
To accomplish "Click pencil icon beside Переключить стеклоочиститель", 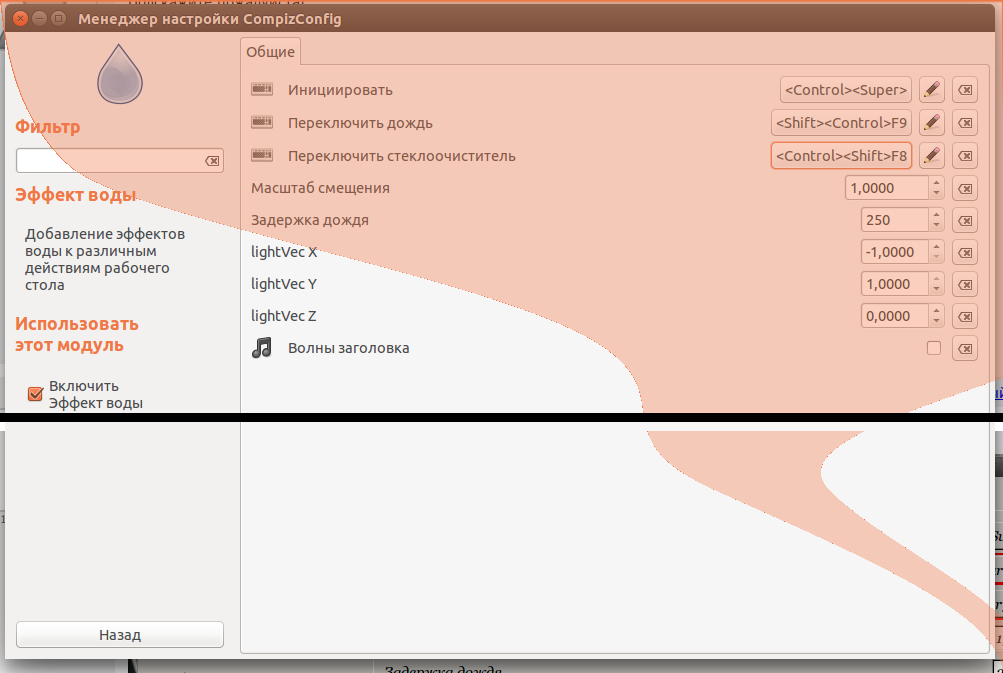I will click(x=931, y=156).
